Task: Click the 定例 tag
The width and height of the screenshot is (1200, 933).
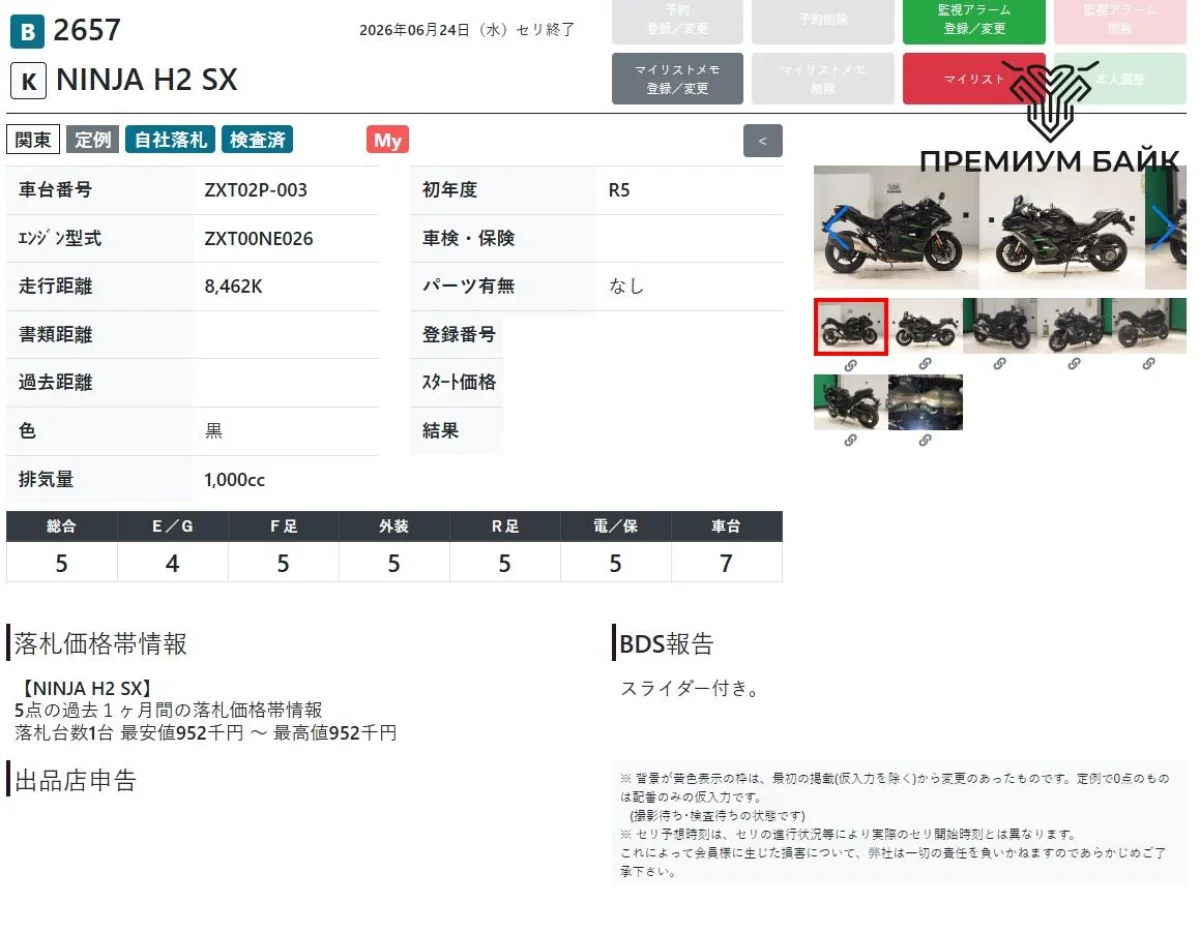Action: click(x=92, y=140)
